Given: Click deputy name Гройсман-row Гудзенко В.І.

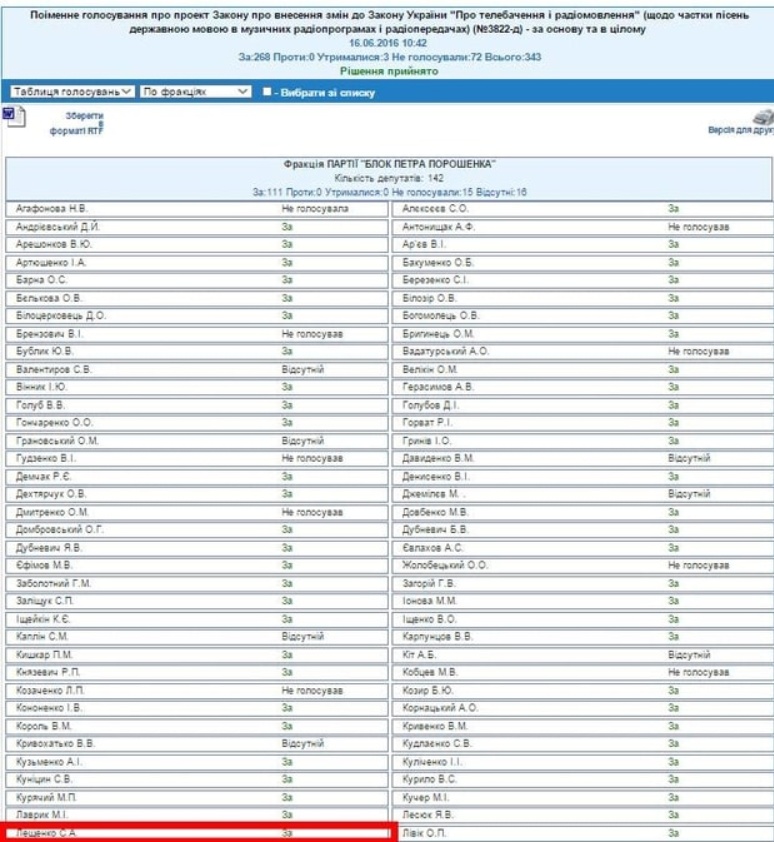Looking at the screenshot, I should (44, 458).
